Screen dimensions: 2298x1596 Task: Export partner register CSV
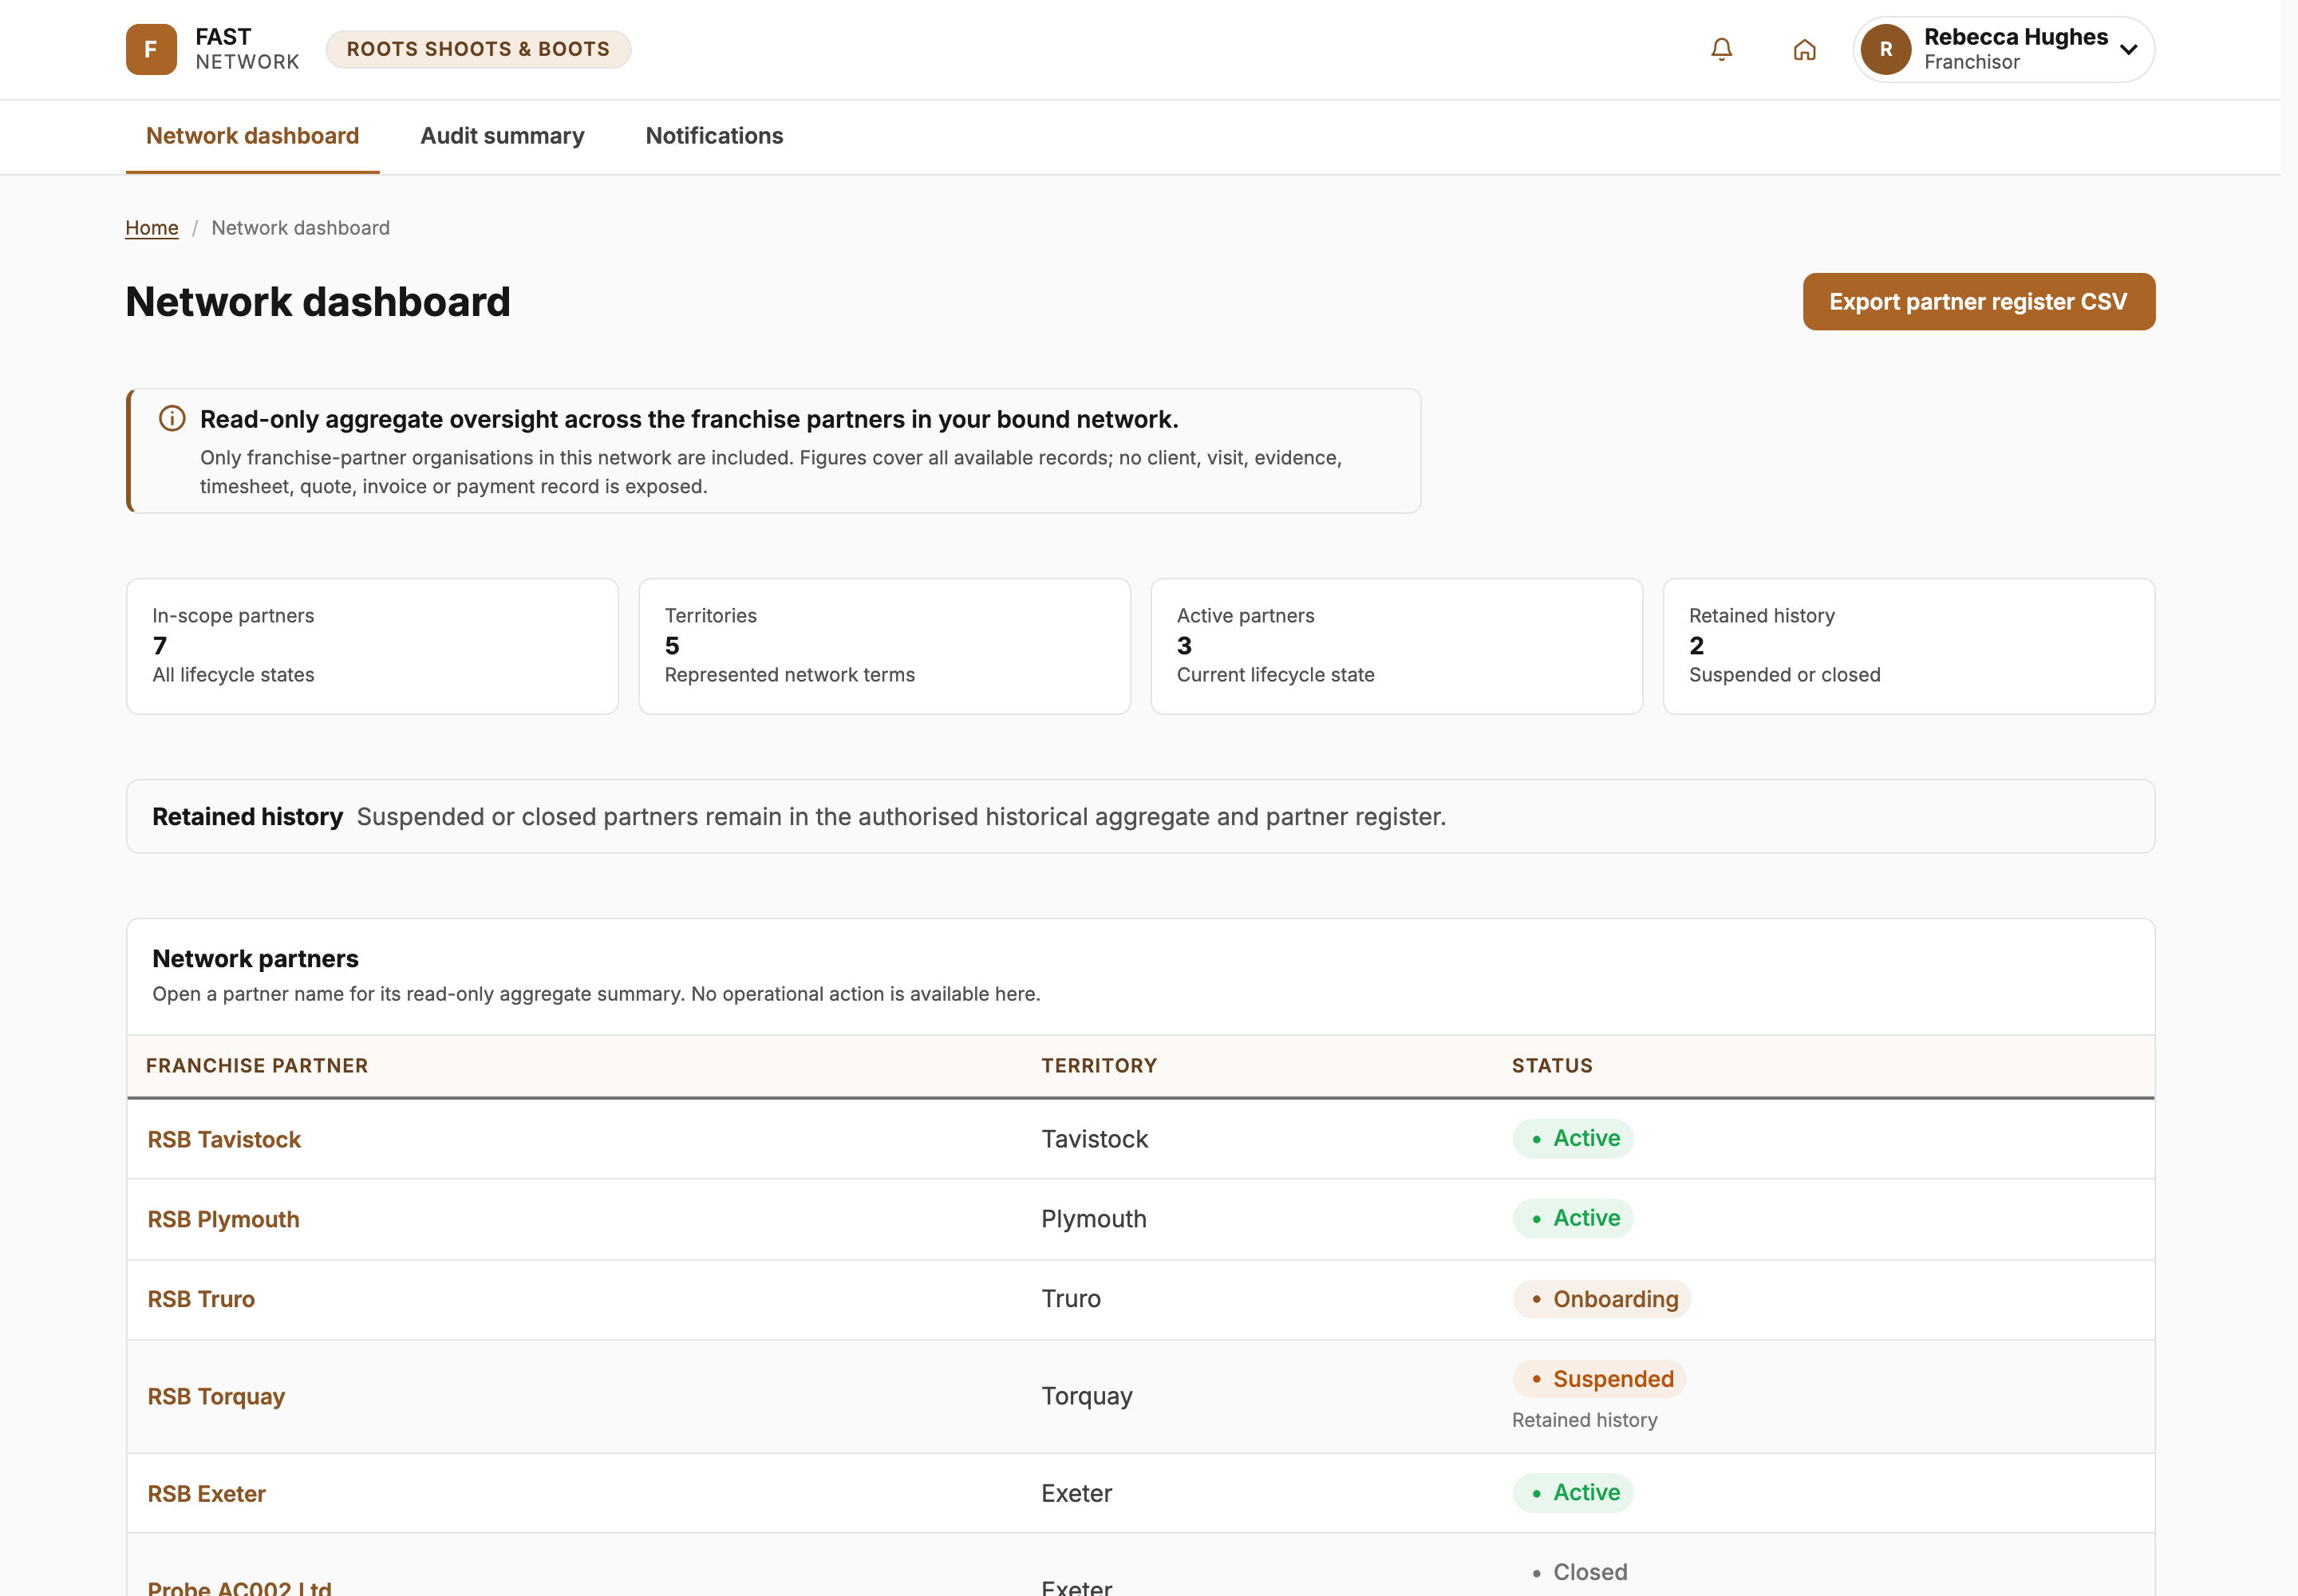click(x=1978, y=301)
